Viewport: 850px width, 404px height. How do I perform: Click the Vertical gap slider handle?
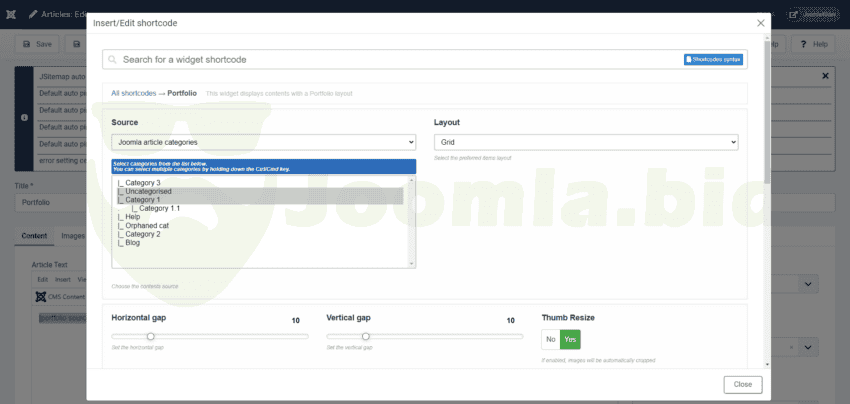365,336
